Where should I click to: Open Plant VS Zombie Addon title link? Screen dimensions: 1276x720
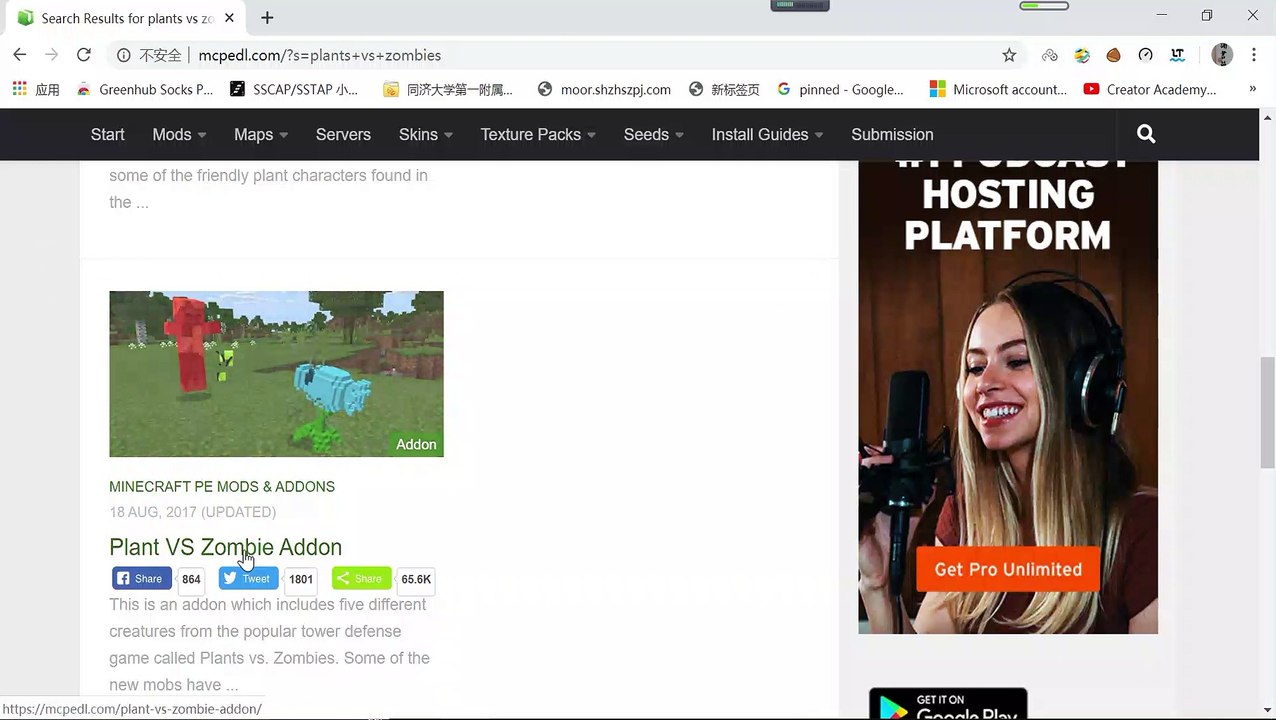click(225, 547)
